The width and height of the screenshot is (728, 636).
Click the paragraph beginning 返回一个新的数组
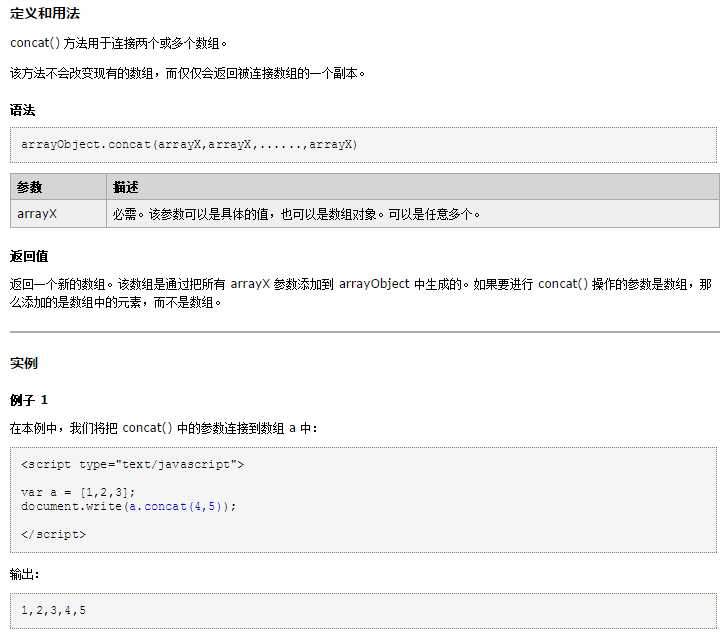pyautogui.click(x=361, y=293)
